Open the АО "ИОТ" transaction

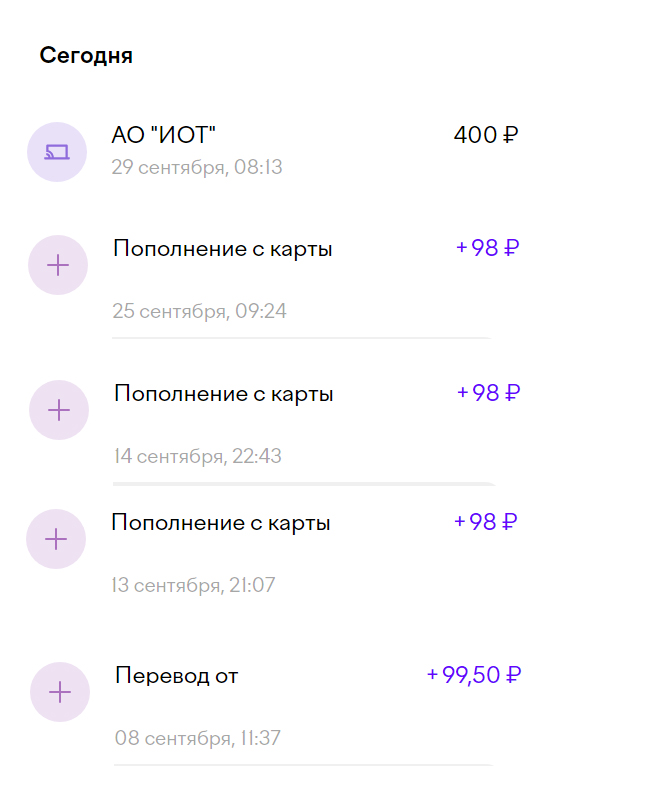click(164, 135)
